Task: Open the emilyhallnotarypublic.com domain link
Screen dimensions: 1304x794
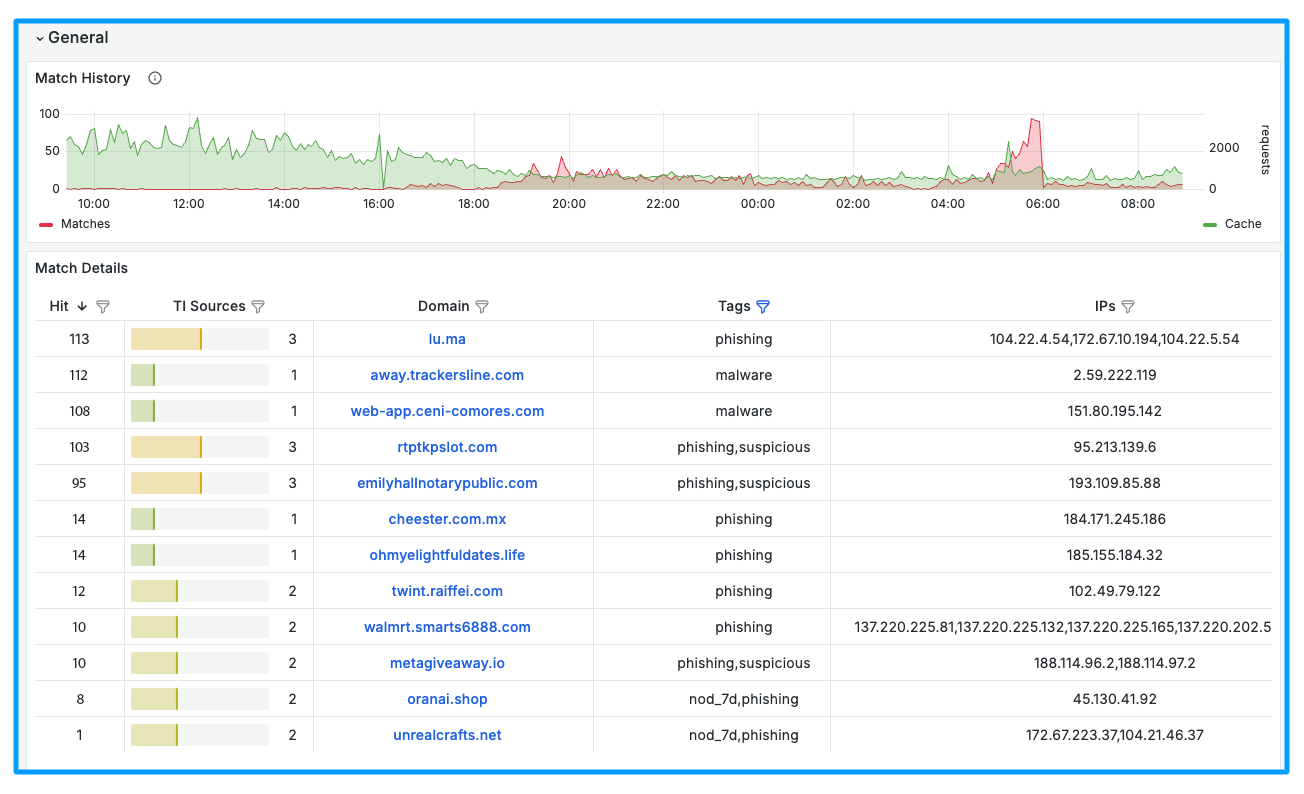Action: (x=447, y=483)
